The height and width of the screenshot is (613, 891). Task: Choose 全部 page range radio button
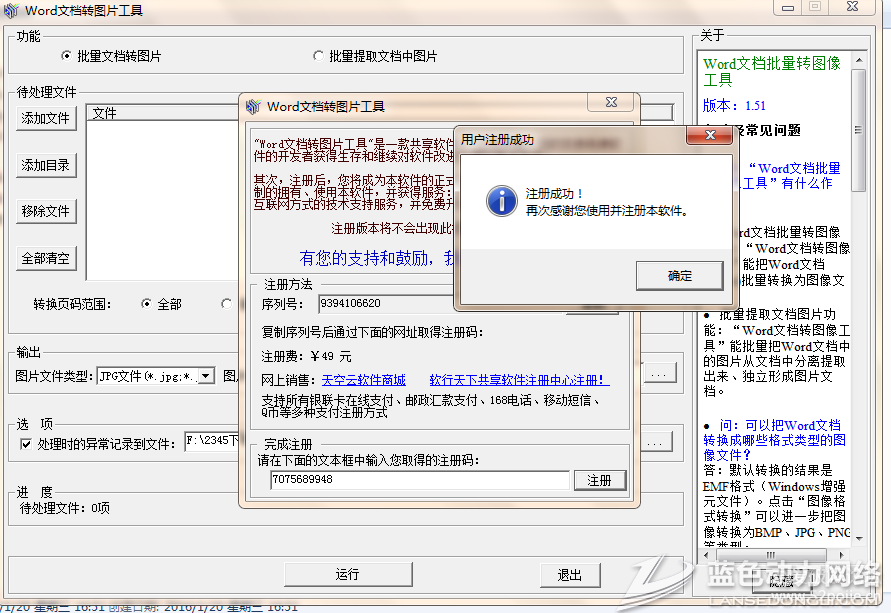pos(147,304)
